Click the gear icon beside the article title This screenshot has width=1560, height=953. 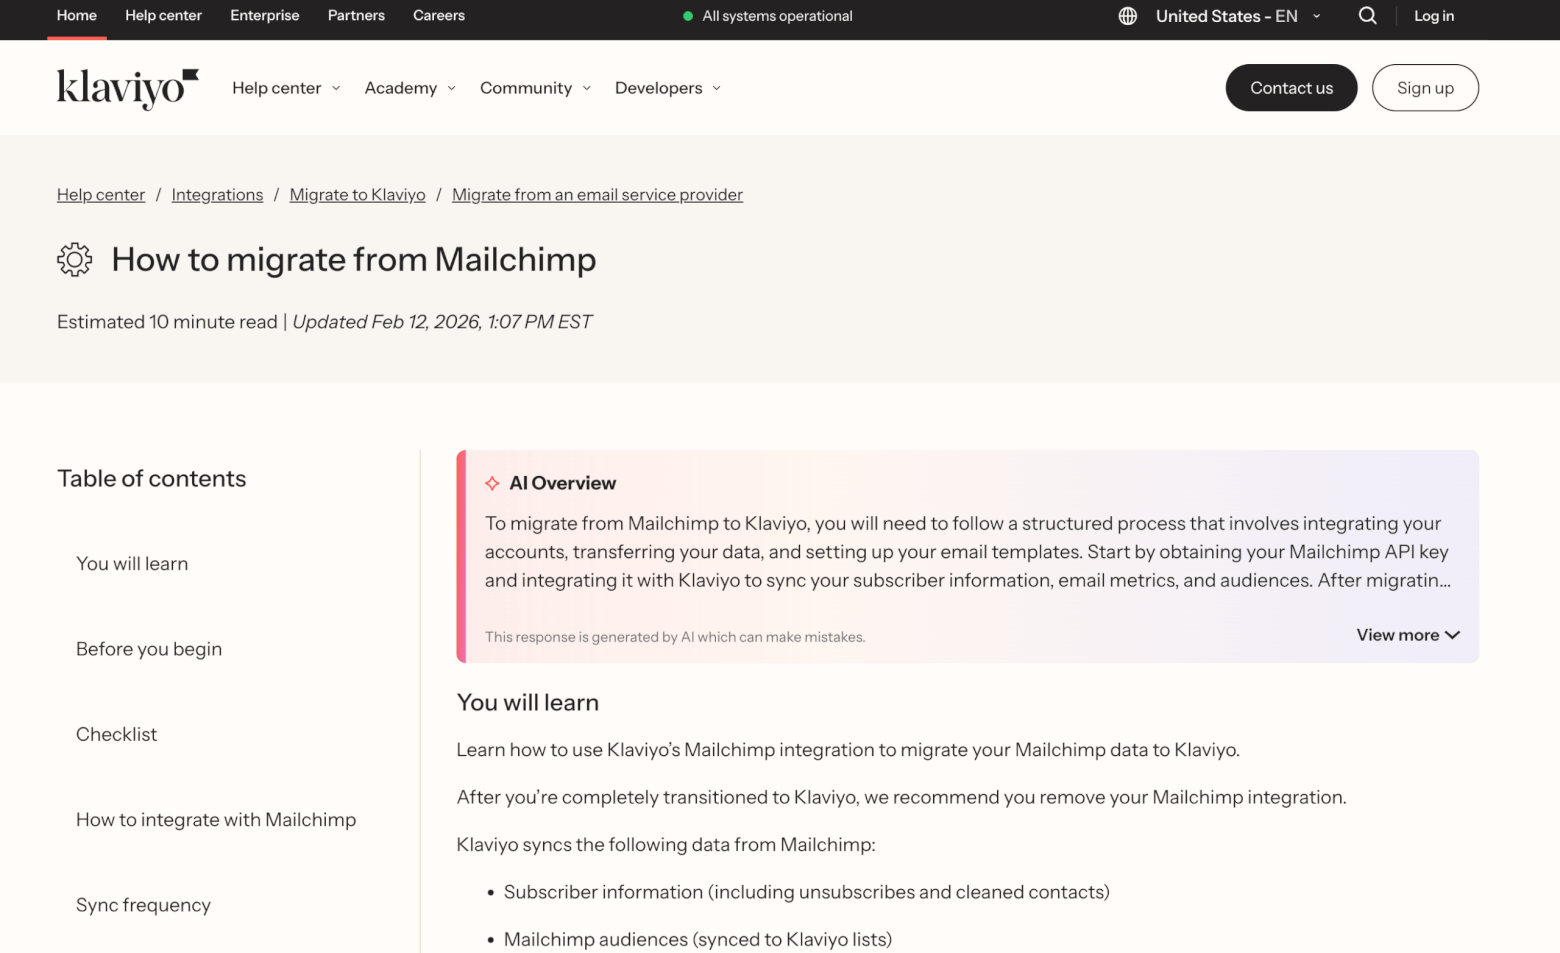pos(74,259)
